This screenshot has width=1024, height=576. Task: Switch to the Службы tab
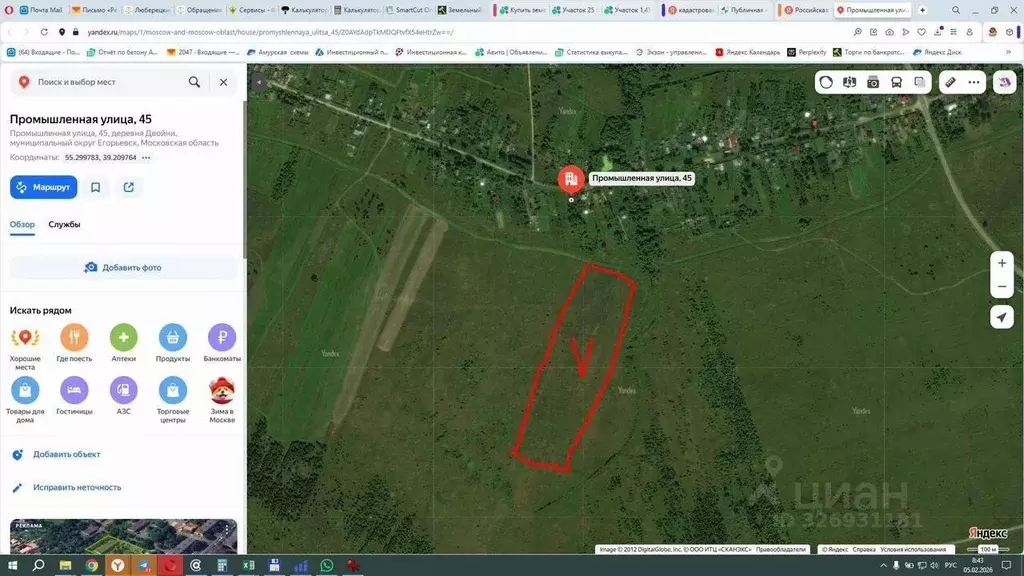(66, 225)
